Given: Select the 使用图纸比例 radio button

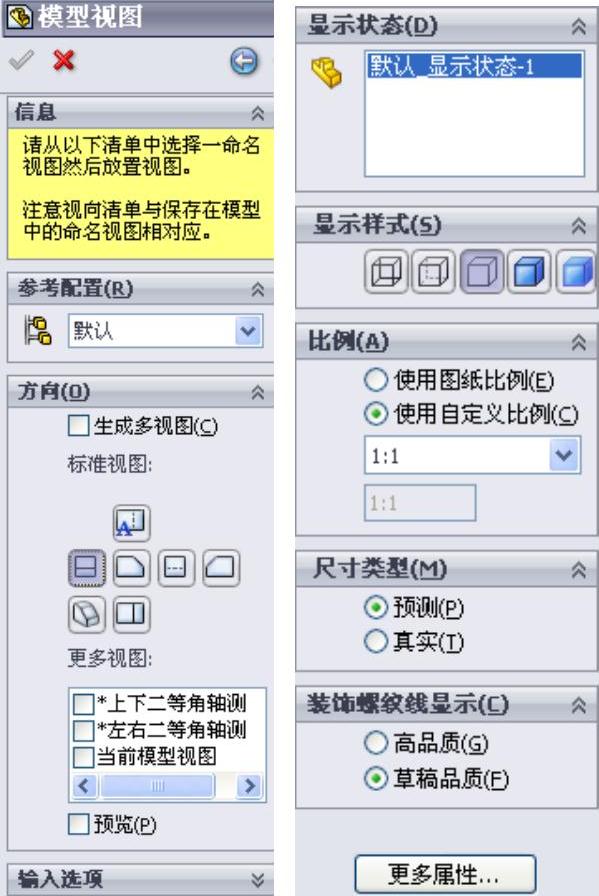Looking at the screenshot, I should [x=376, y=380].
